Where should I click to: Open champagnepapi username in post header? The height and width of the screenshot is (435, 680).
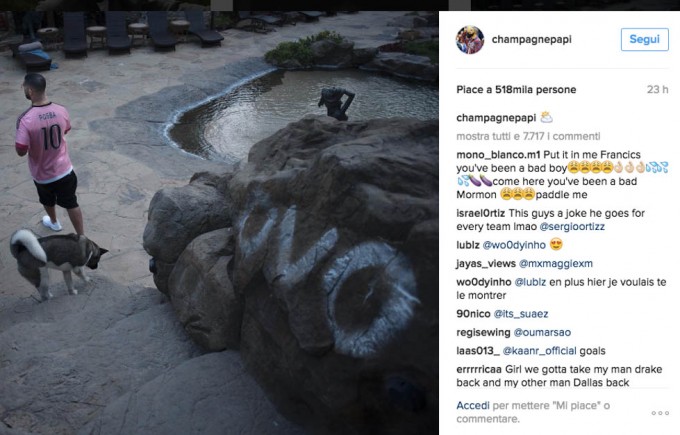point(531,39)
